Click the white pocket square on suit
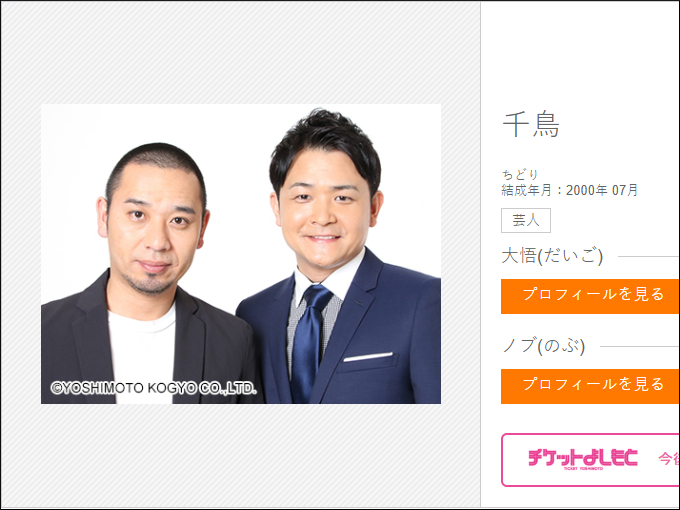 coord(368,357)
